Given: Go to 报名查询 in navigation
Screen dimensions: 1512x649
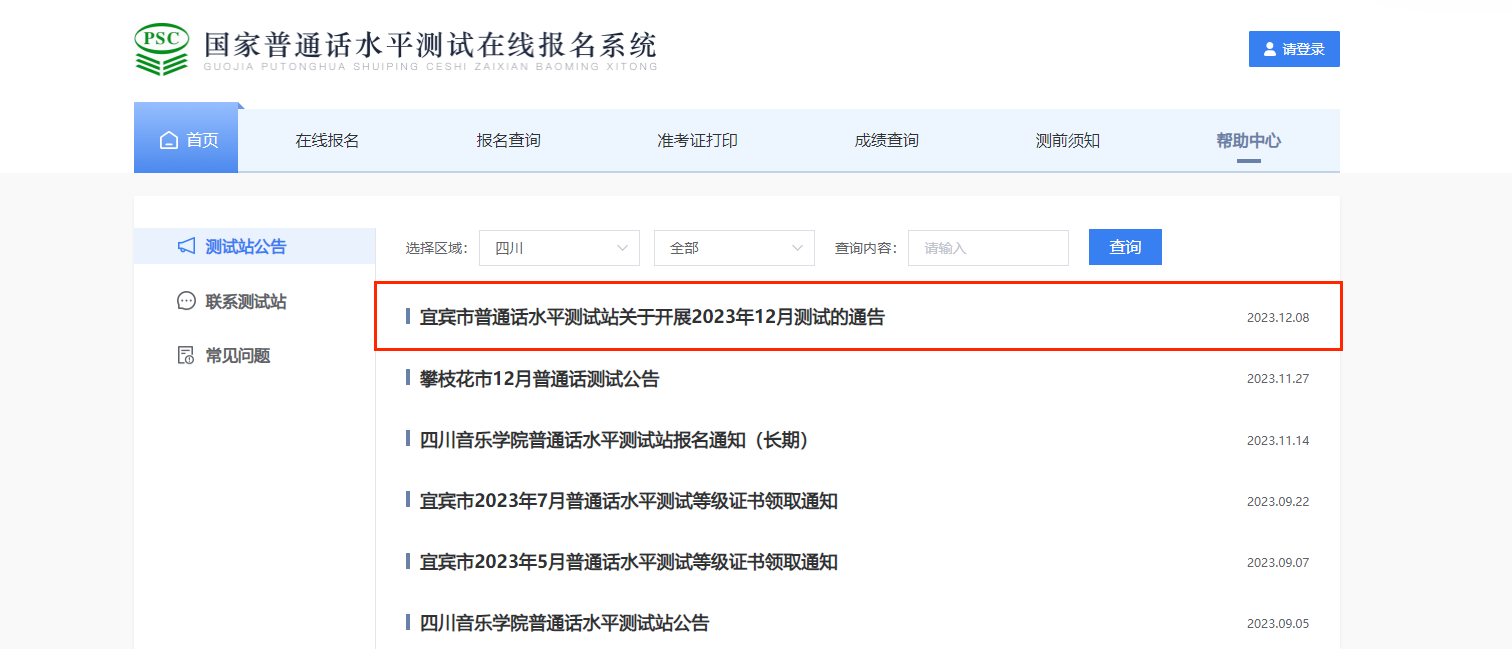Looking at the screenshot, I should pos(508,141).
